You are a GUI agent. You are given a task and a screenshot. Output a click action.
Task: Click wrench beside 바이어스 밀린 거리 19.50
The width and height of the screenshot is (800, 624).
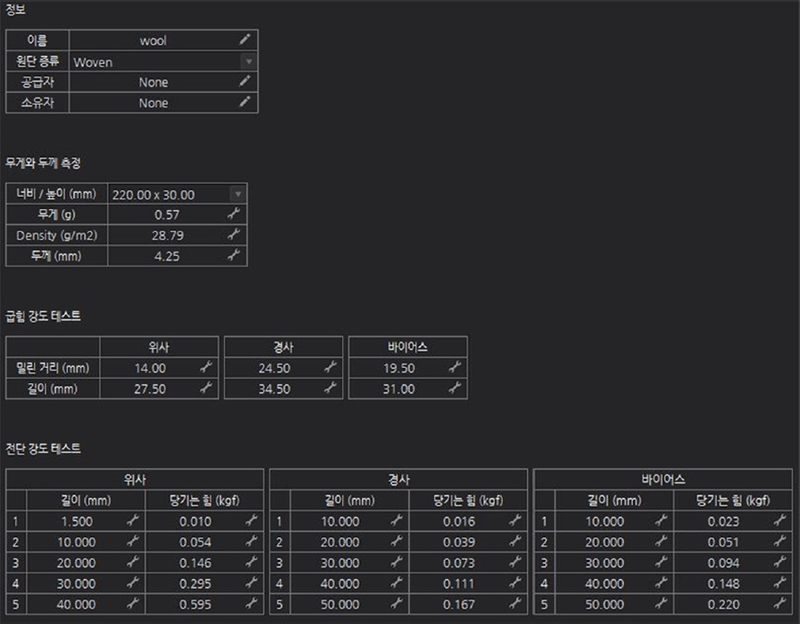[454, 368]
